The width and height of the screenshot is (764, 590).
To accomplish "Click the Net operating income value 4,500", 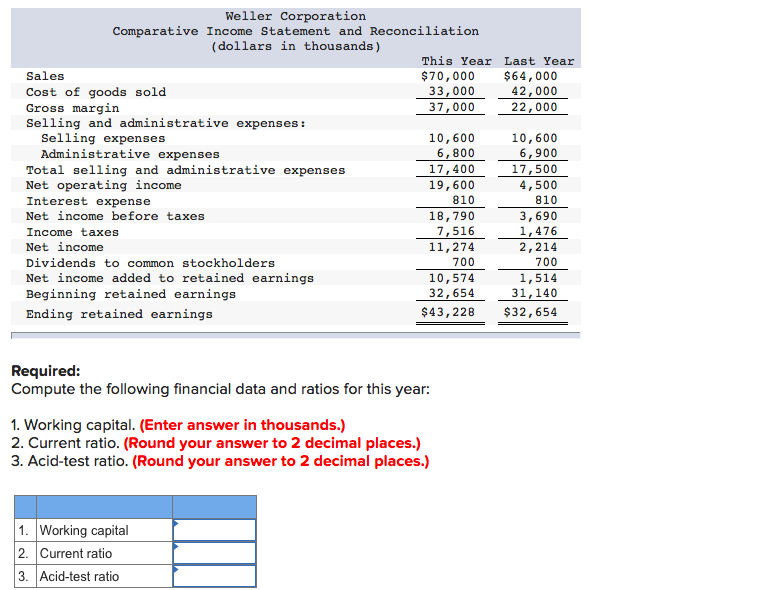I will point(538,185).
